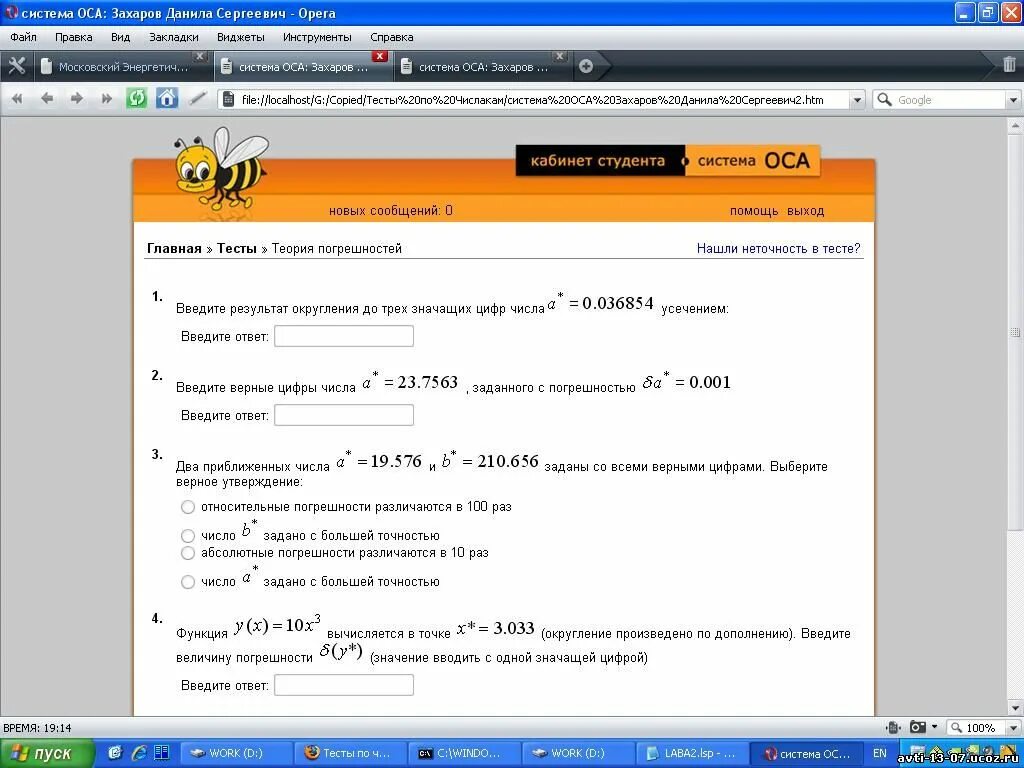Open the 100% zoom dropdown

tap(1012, 727)
